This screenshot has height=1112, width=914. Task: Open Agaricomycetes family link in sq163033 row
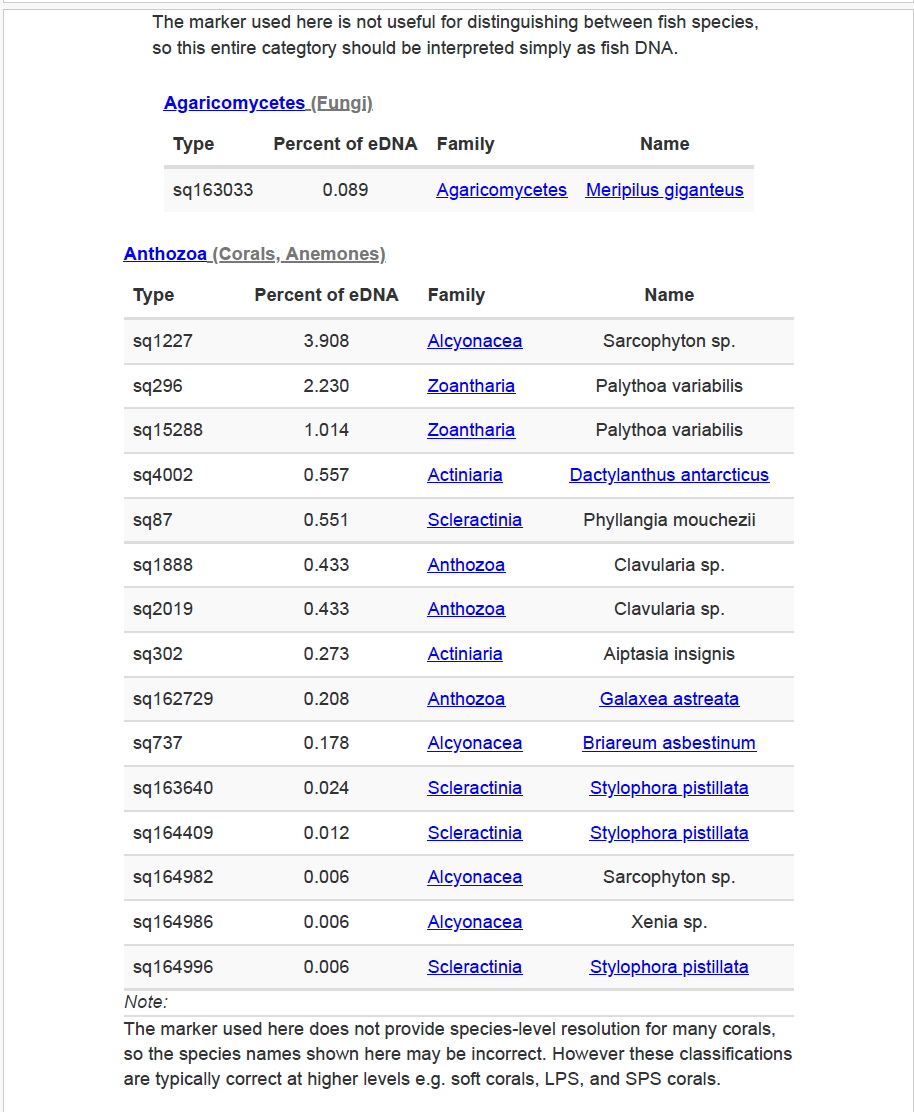[x=501, y=190]
